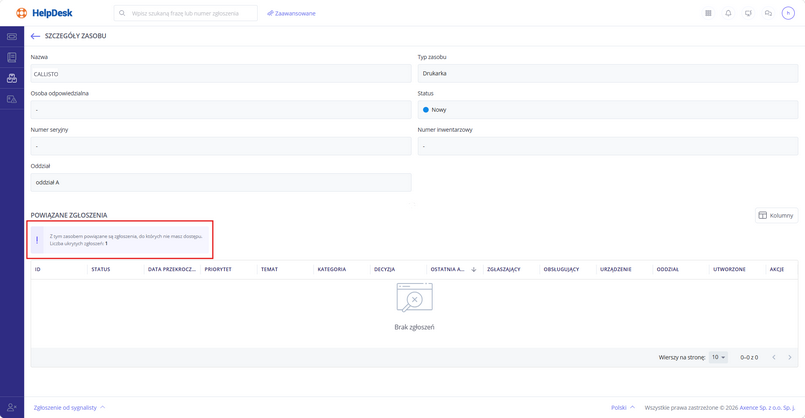805x418 pixels.
Task: Open tickets section in sidebar
Action: (12, 36)
